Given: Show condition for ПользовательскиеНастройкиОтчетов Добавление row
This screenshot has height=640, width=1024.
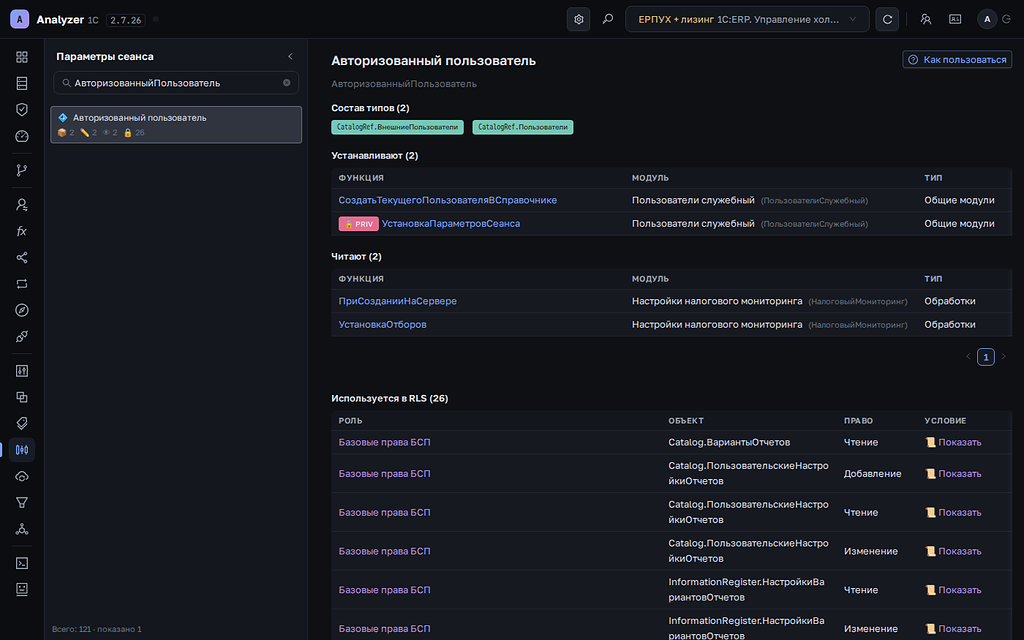Looking at the screenshot, I should pos(953,473).
